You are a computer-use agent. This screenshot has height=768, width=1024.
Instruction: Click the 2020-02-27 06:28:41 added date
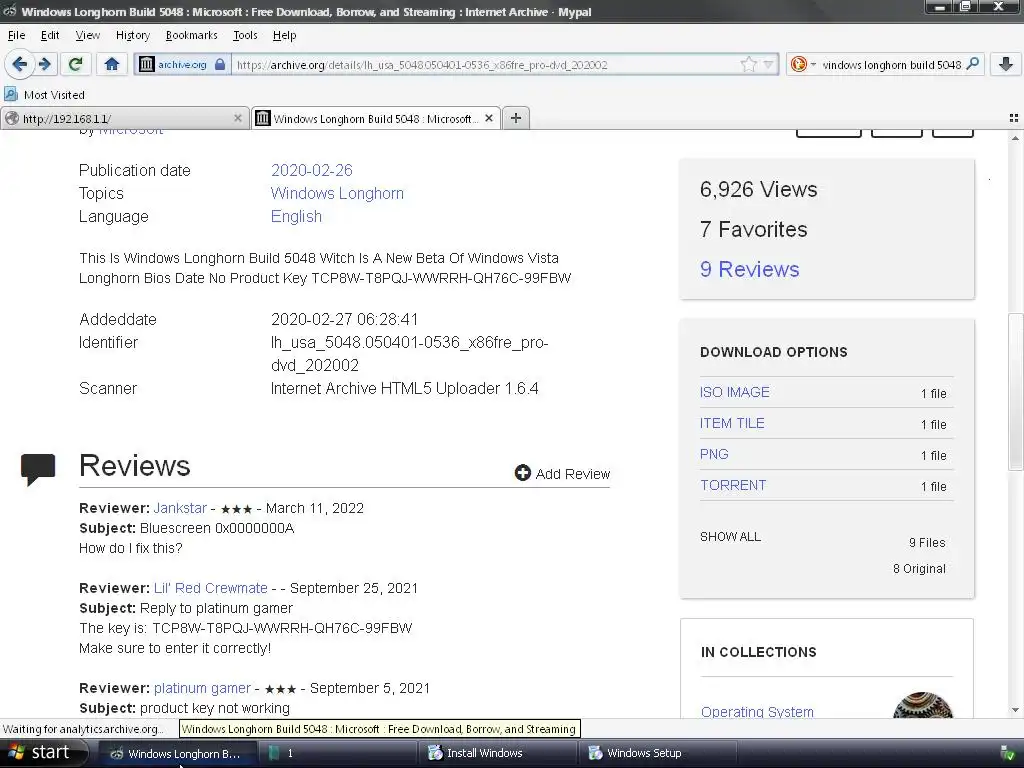(344, 319)
